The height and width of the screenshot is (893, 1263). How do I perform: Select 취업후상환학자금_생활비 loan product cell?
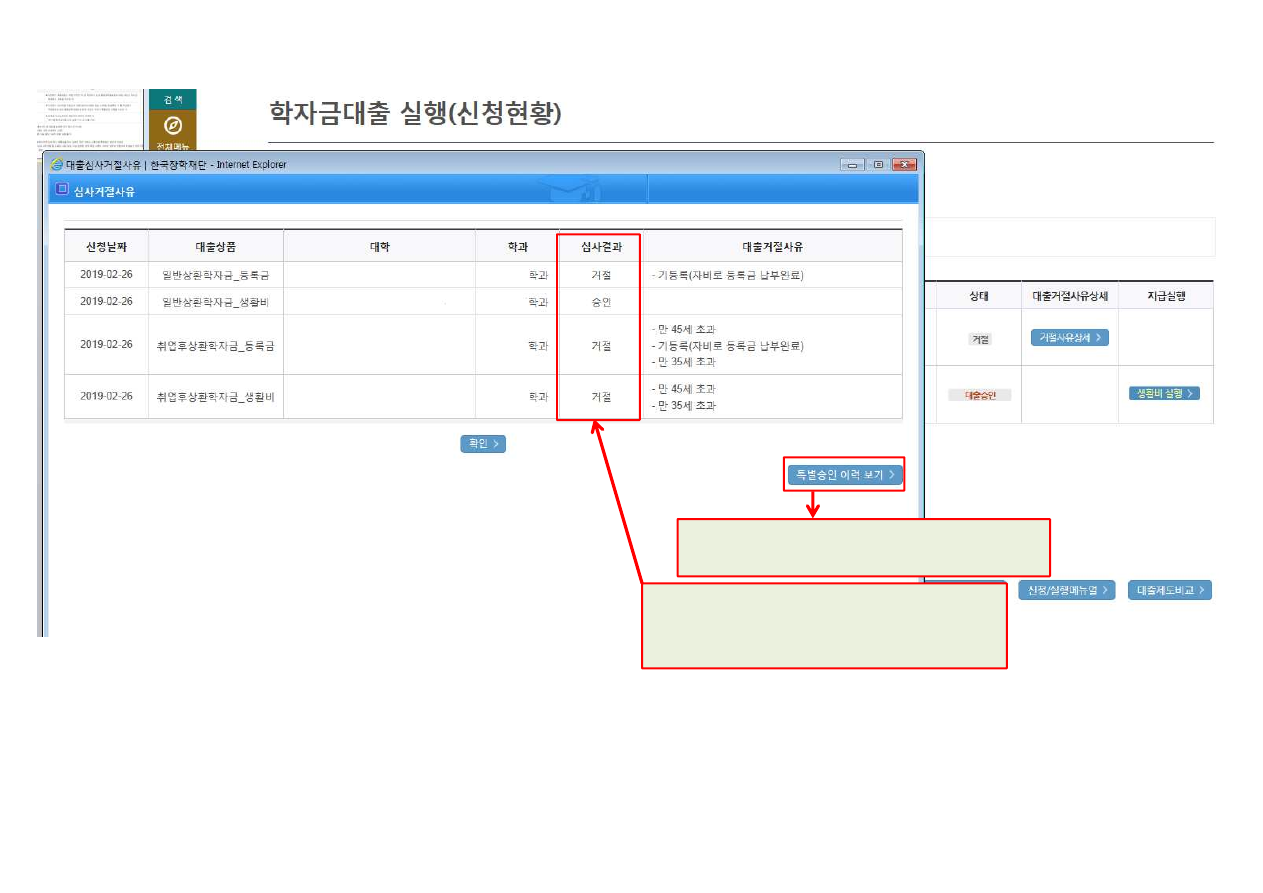click(216, 396)
